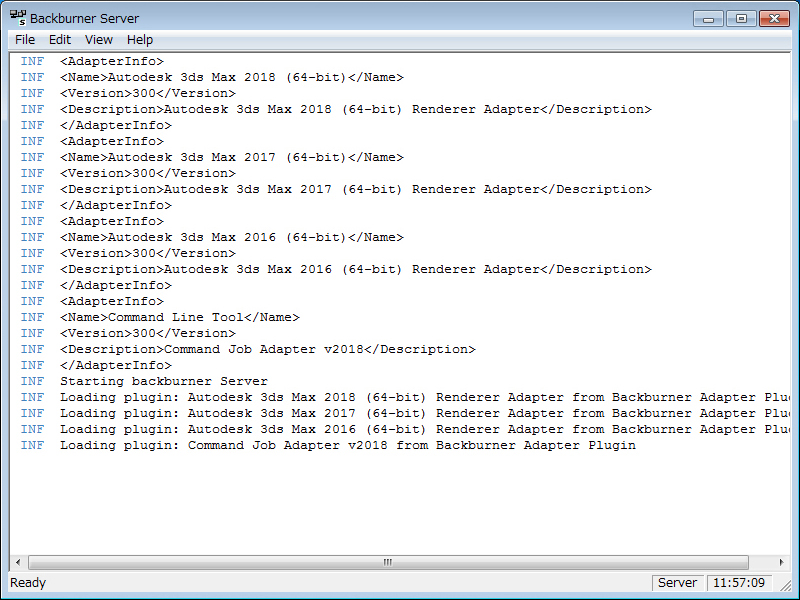Minimize the Backburner Server window
Viewport: 800px width, 600px height.
[x=708, y=19]
